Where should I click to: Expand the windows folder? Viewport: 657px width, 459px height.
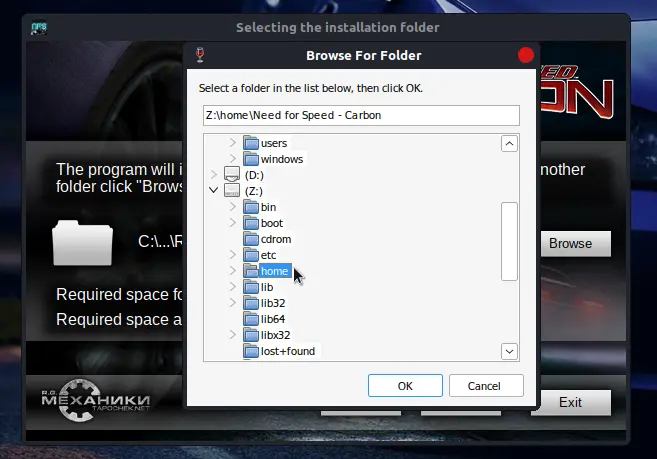click(x=233, y=158)
